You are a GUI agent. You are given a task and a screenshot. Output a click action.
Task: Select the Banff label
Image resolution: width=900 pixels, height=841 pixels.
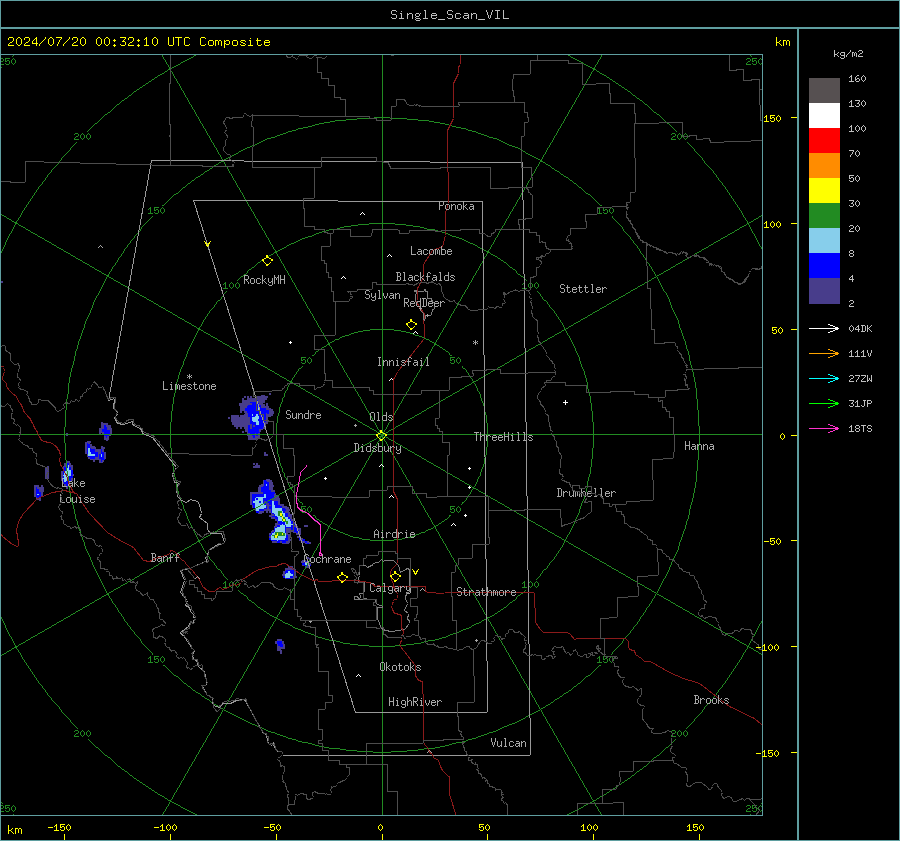click(x=165, y=557)
